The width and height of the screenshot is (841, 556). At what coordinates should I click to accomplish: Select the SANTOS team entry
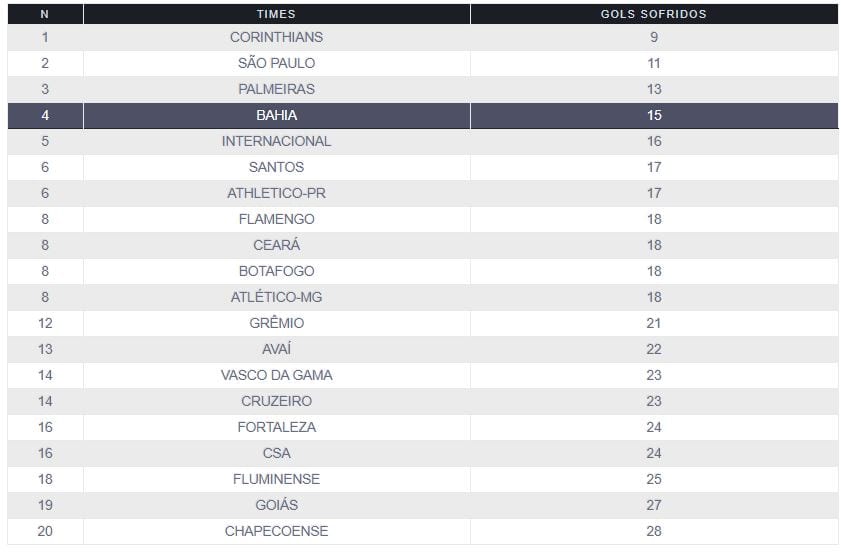276,167
